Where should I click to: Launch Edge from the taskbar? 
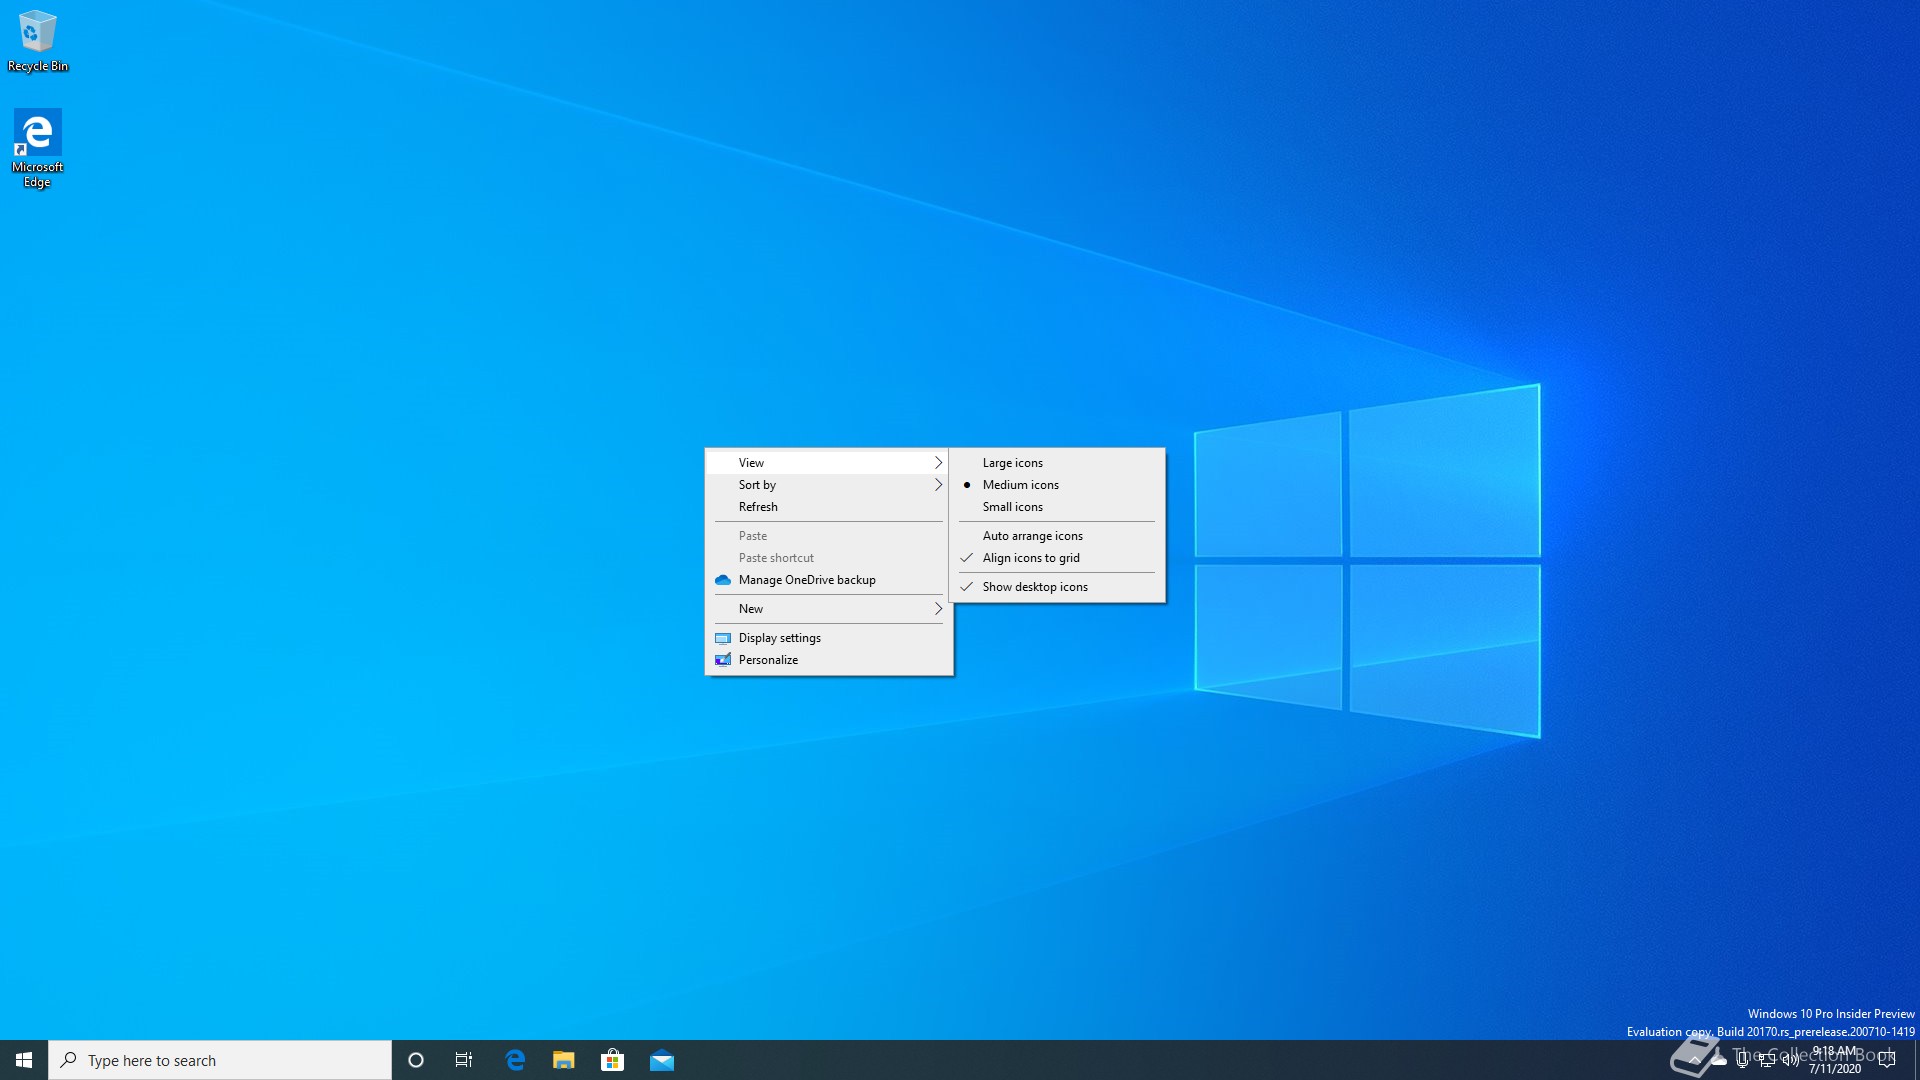coord(515,1060)
